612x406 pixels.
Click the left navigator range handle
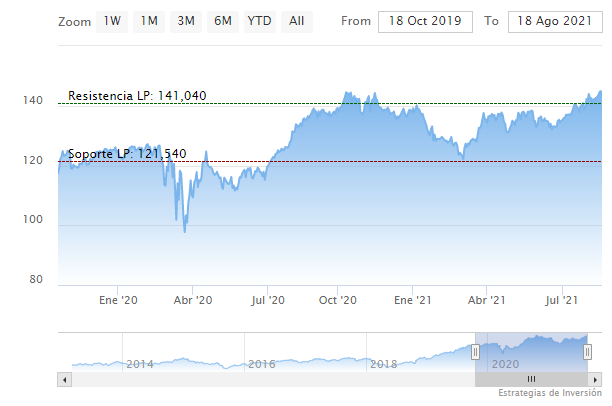pyautogui.click(x=475, y=351)
